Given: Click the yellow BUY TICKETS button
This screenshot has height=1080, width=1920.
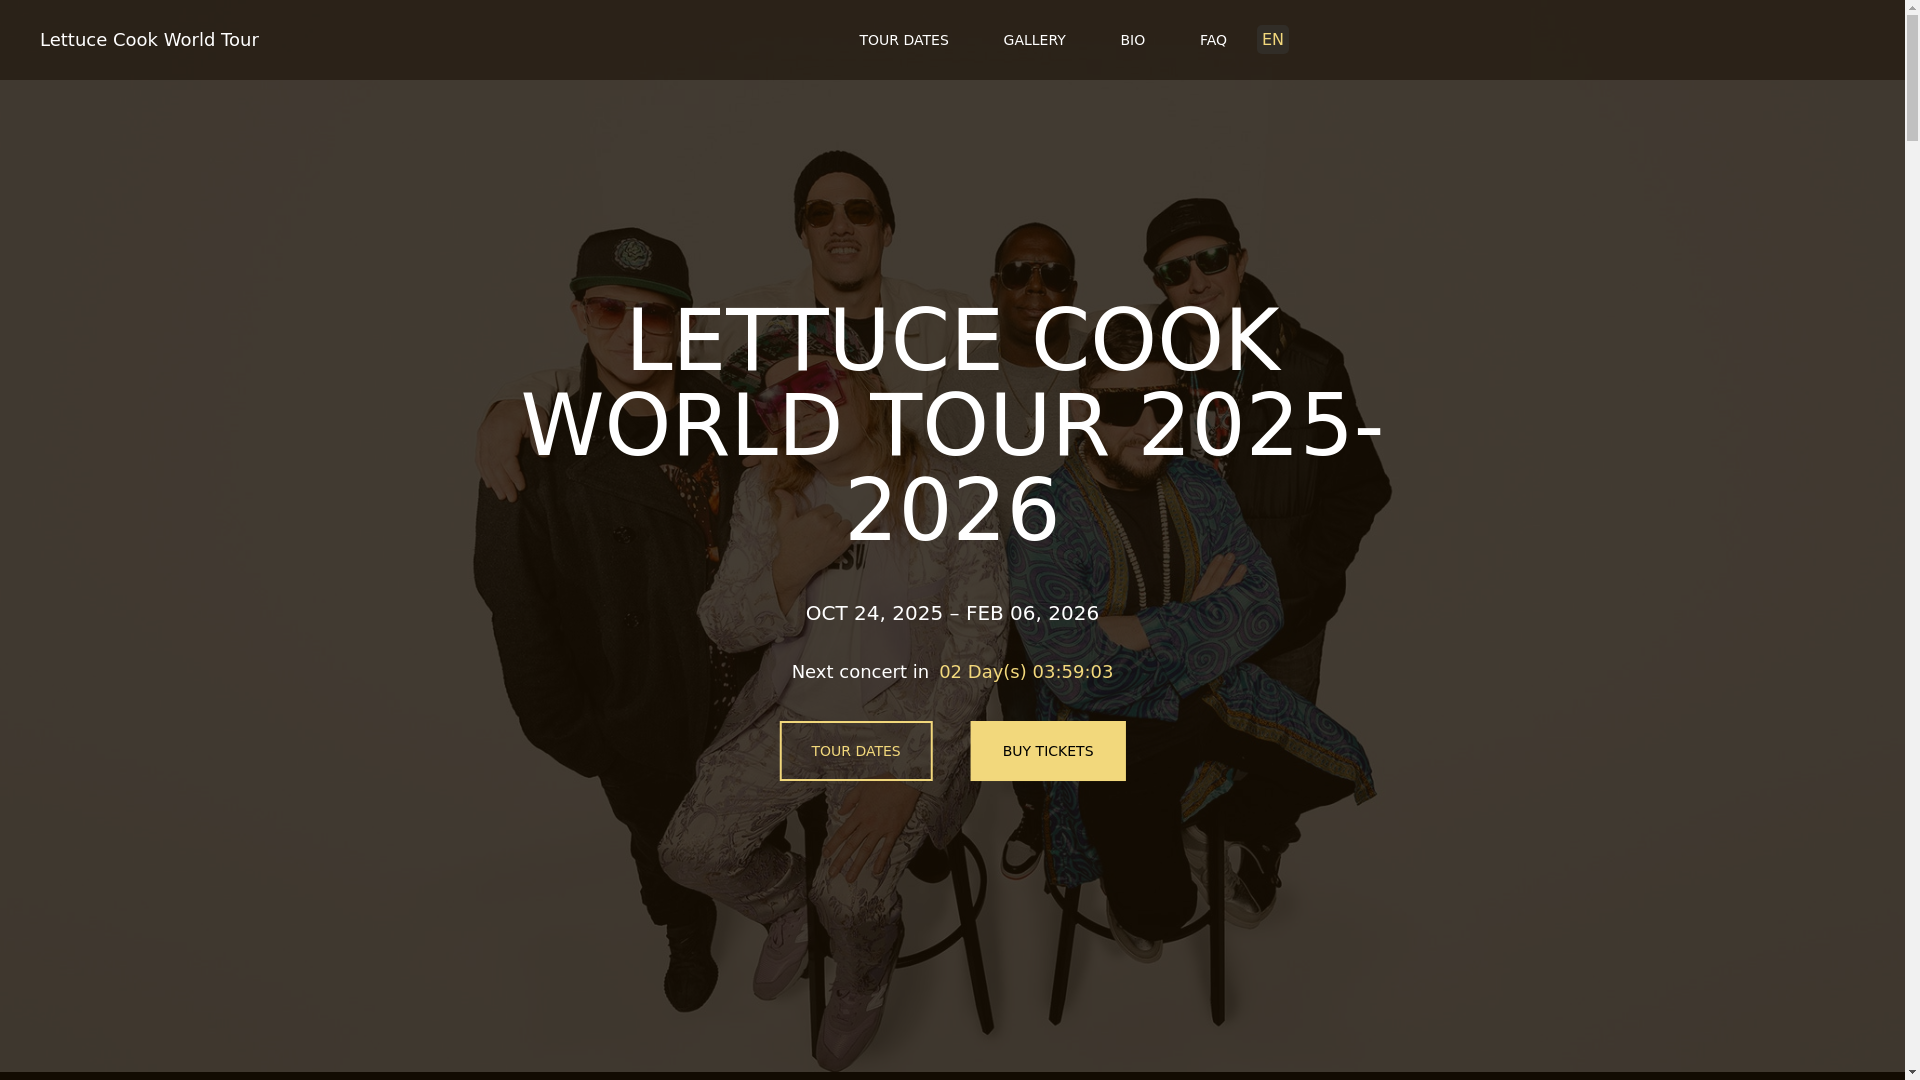Looking at the screenshot, I should tap(1048, 751).
